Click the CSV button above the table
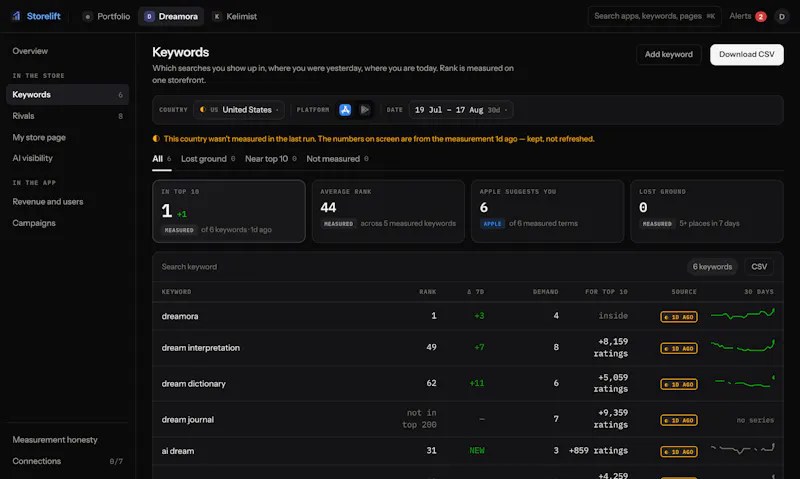This screenshot has width=800, height=479. coord(759,267)
